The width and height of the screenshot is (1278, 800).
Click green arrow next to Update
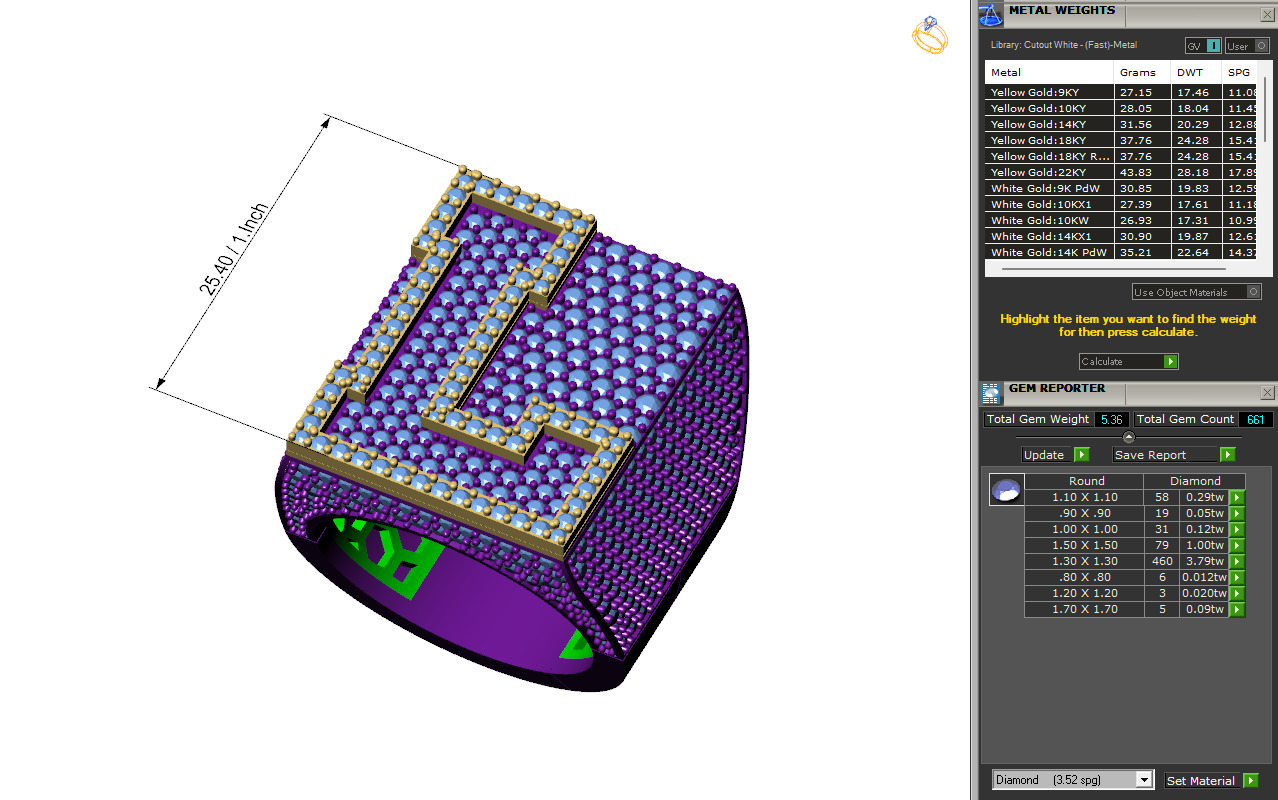pos(1081,454)
